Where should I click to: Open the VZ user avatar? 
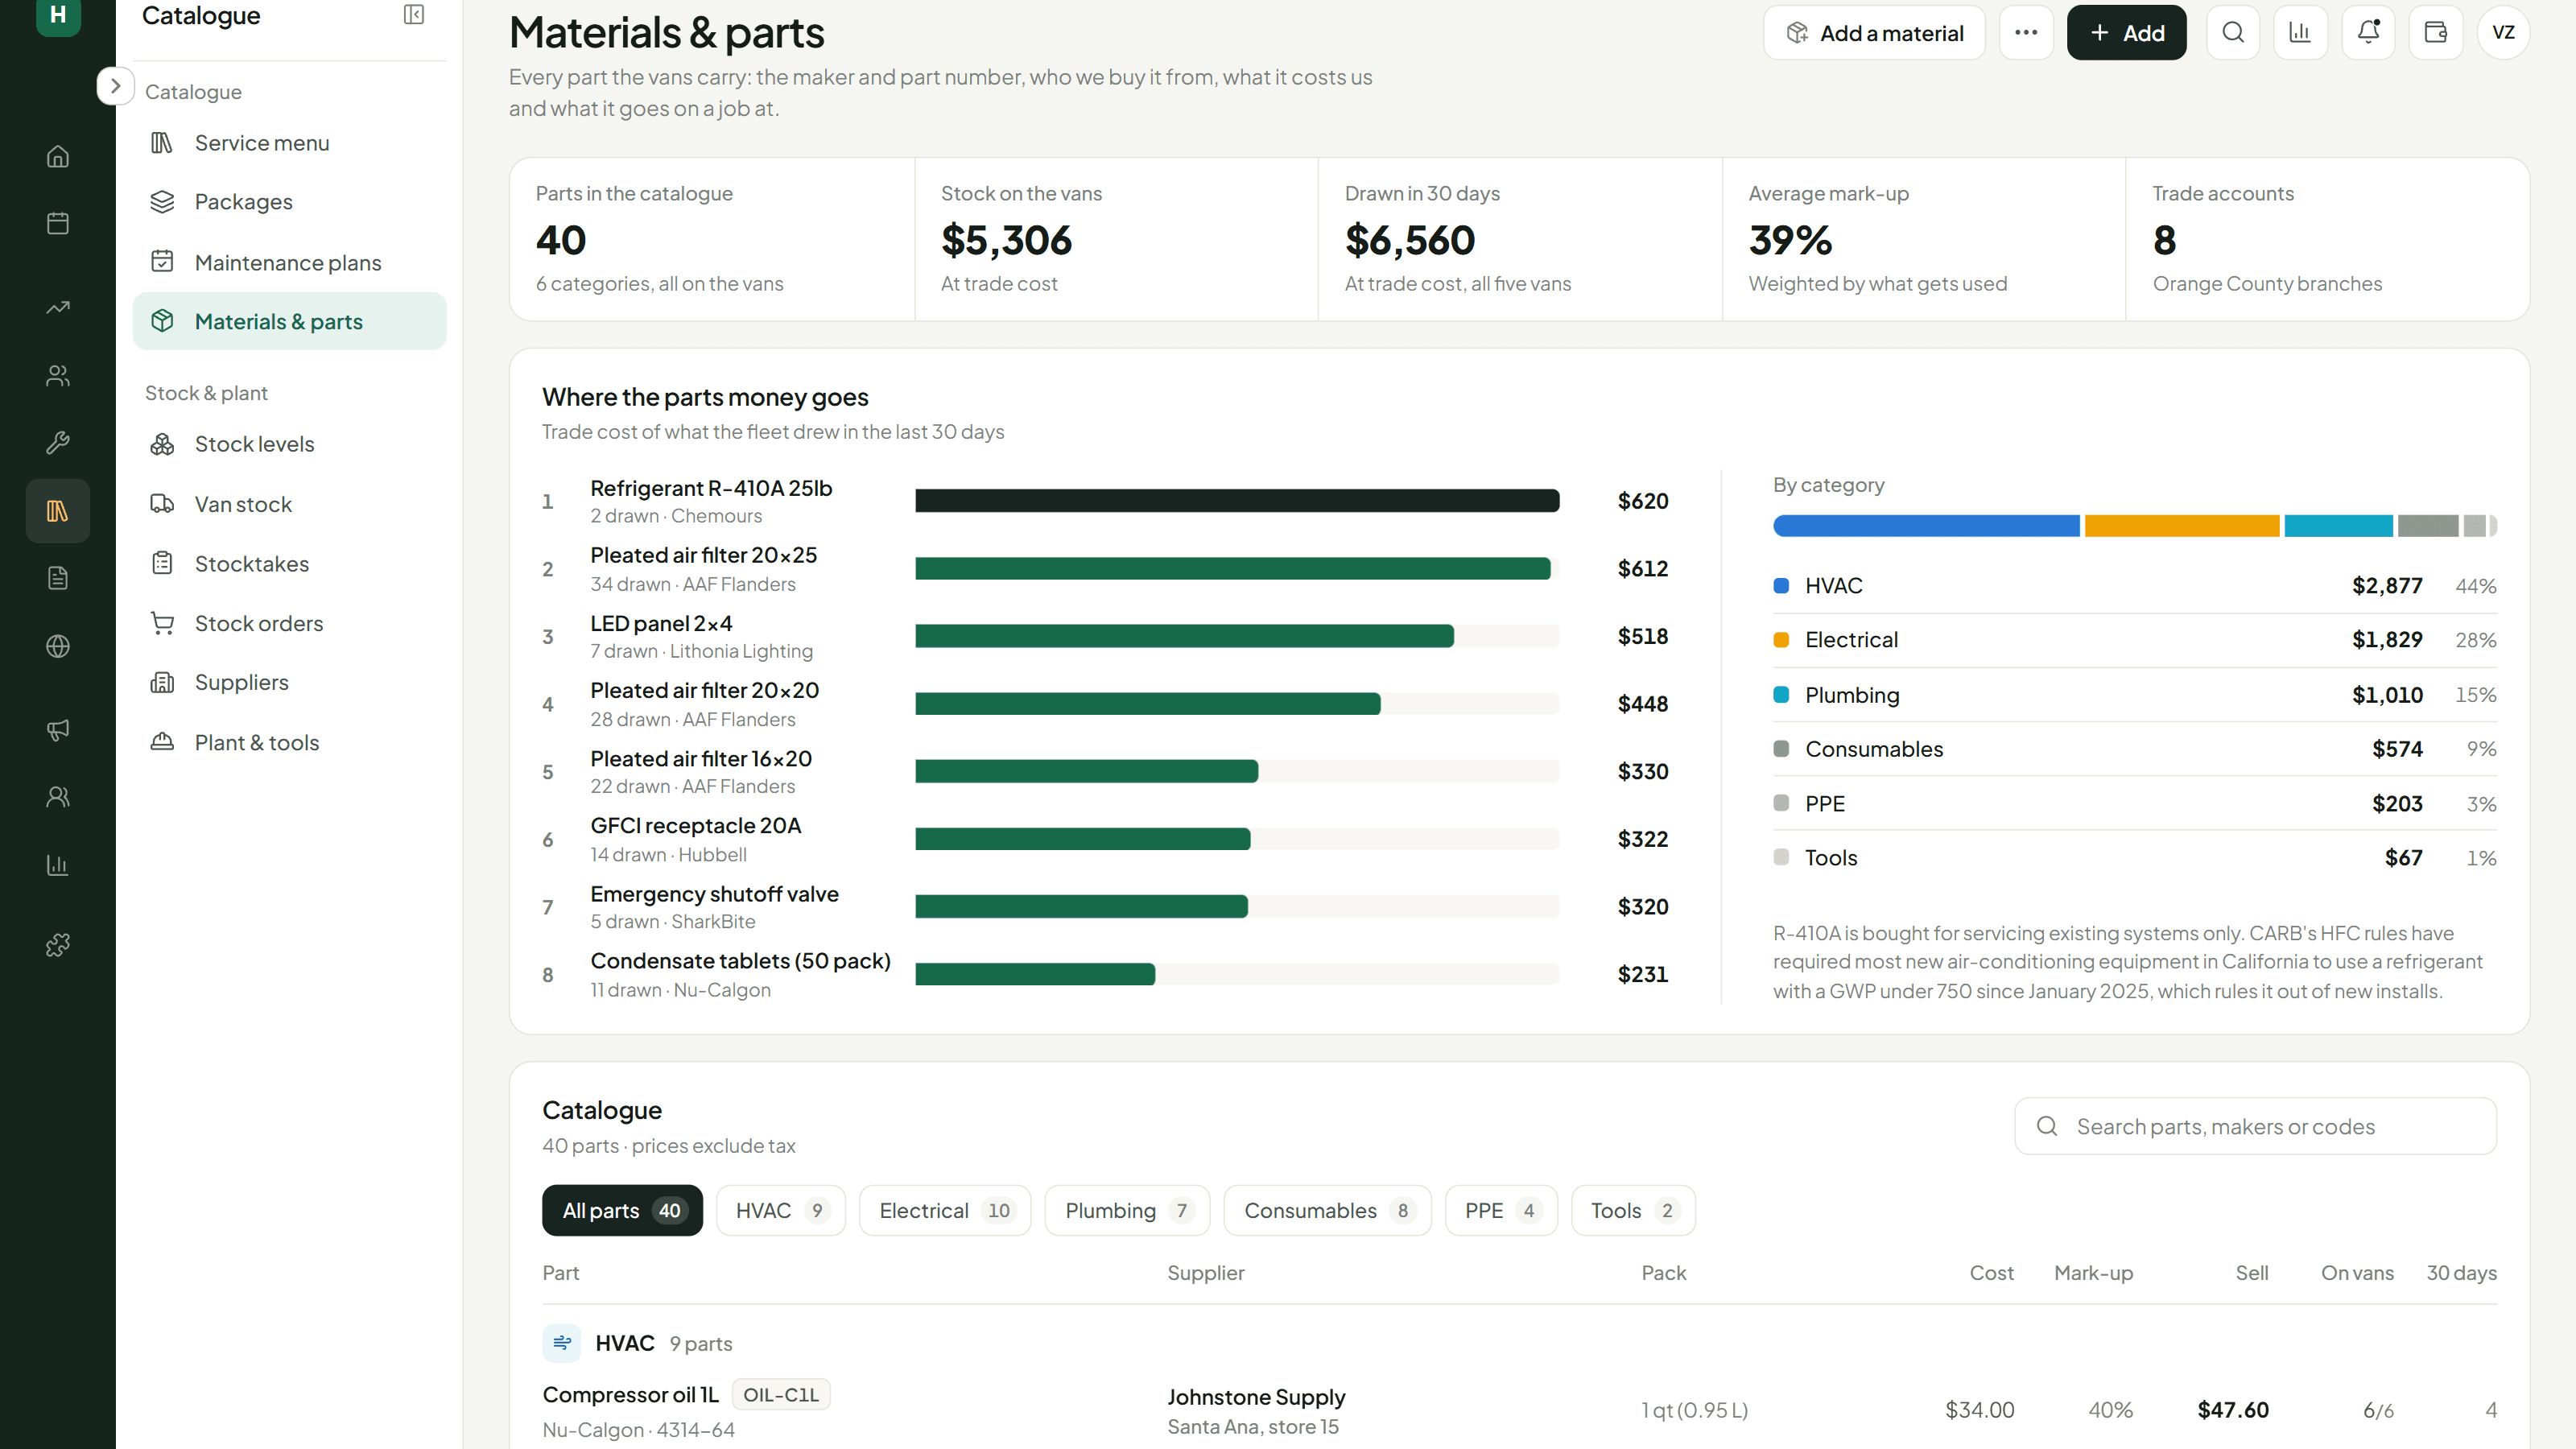[x=2503, y=33]
